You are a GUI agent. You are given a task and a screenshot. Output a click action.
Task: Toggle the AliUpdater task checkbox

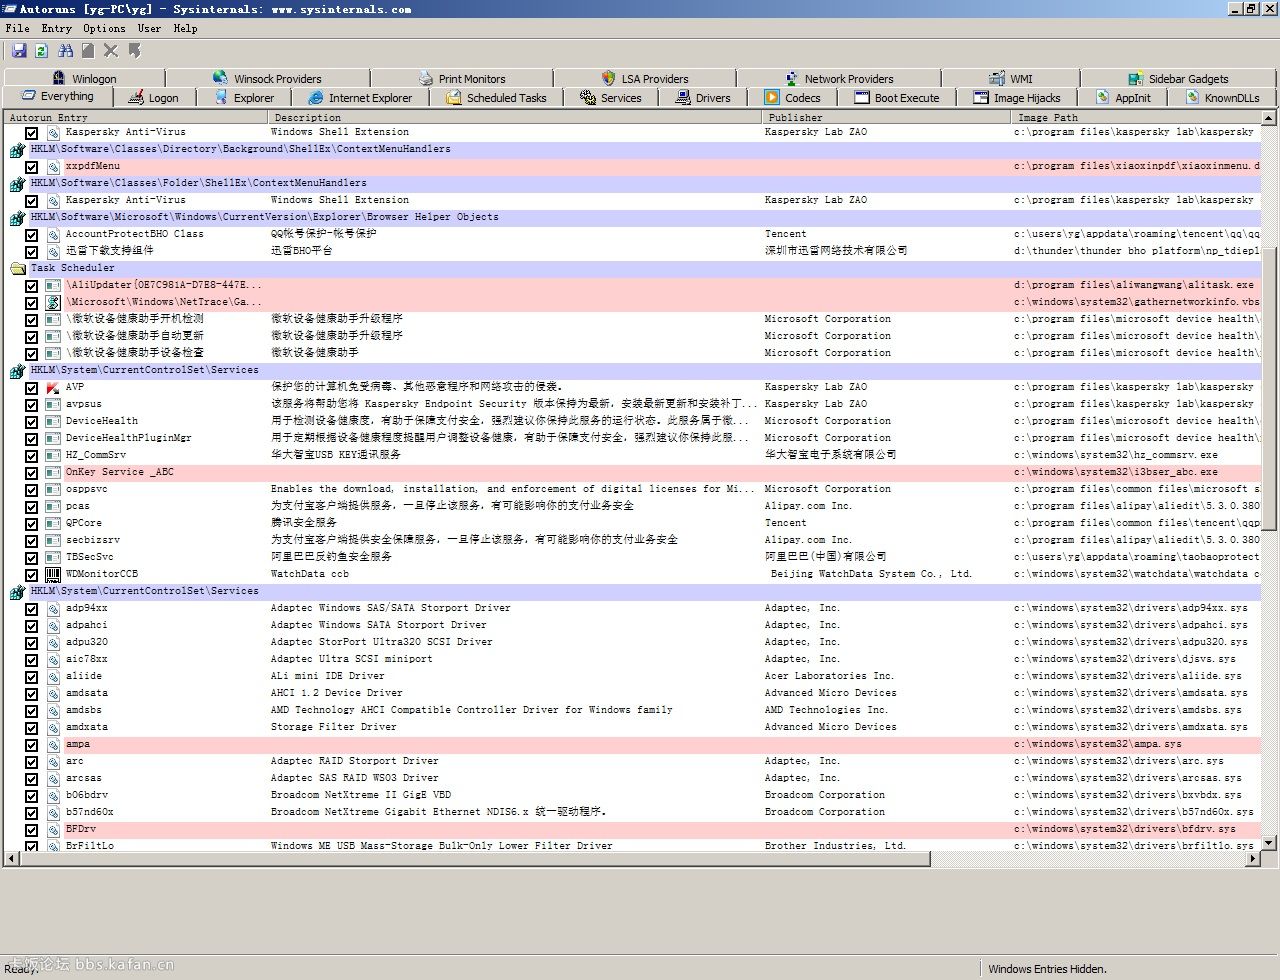coord(32,286)
